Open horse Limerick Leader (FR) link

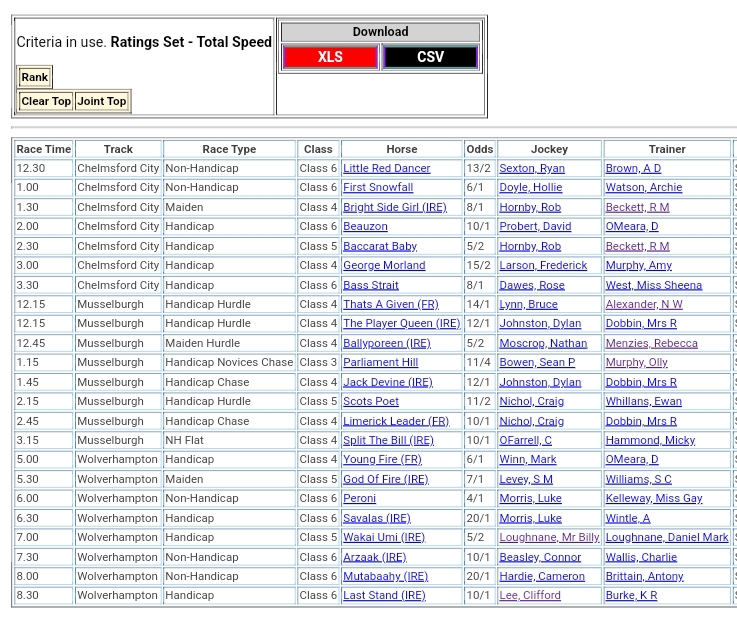(396, 421)
